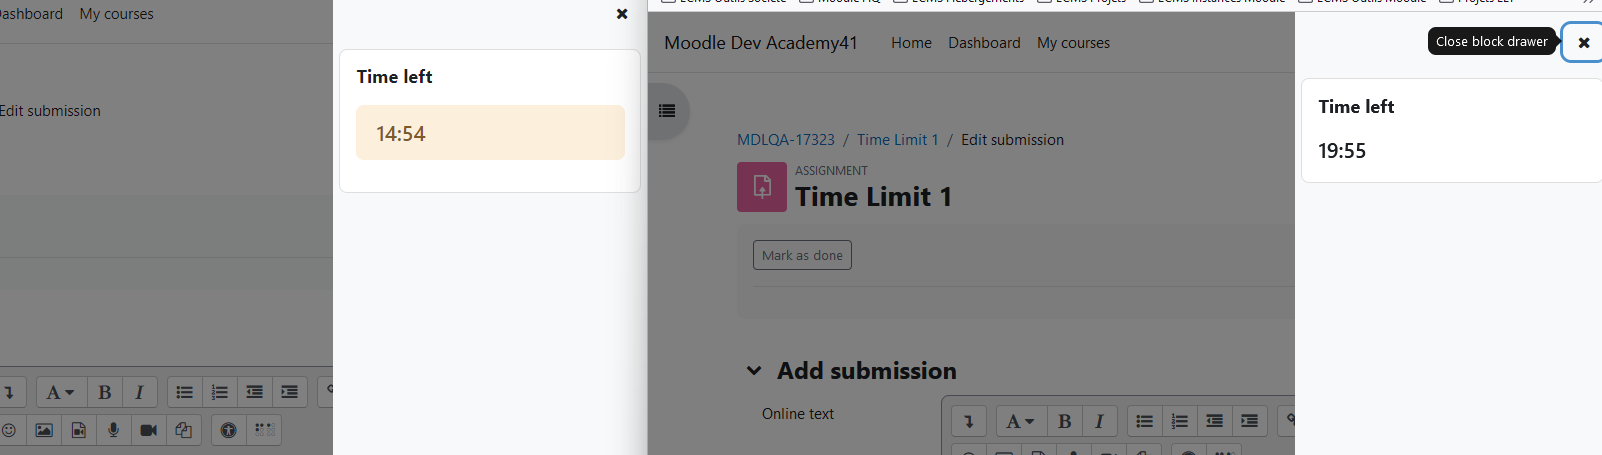The height and width of the screenshot is (455, 1602).
Task: Collapse the Add submission section chevron
Action: 754,371
